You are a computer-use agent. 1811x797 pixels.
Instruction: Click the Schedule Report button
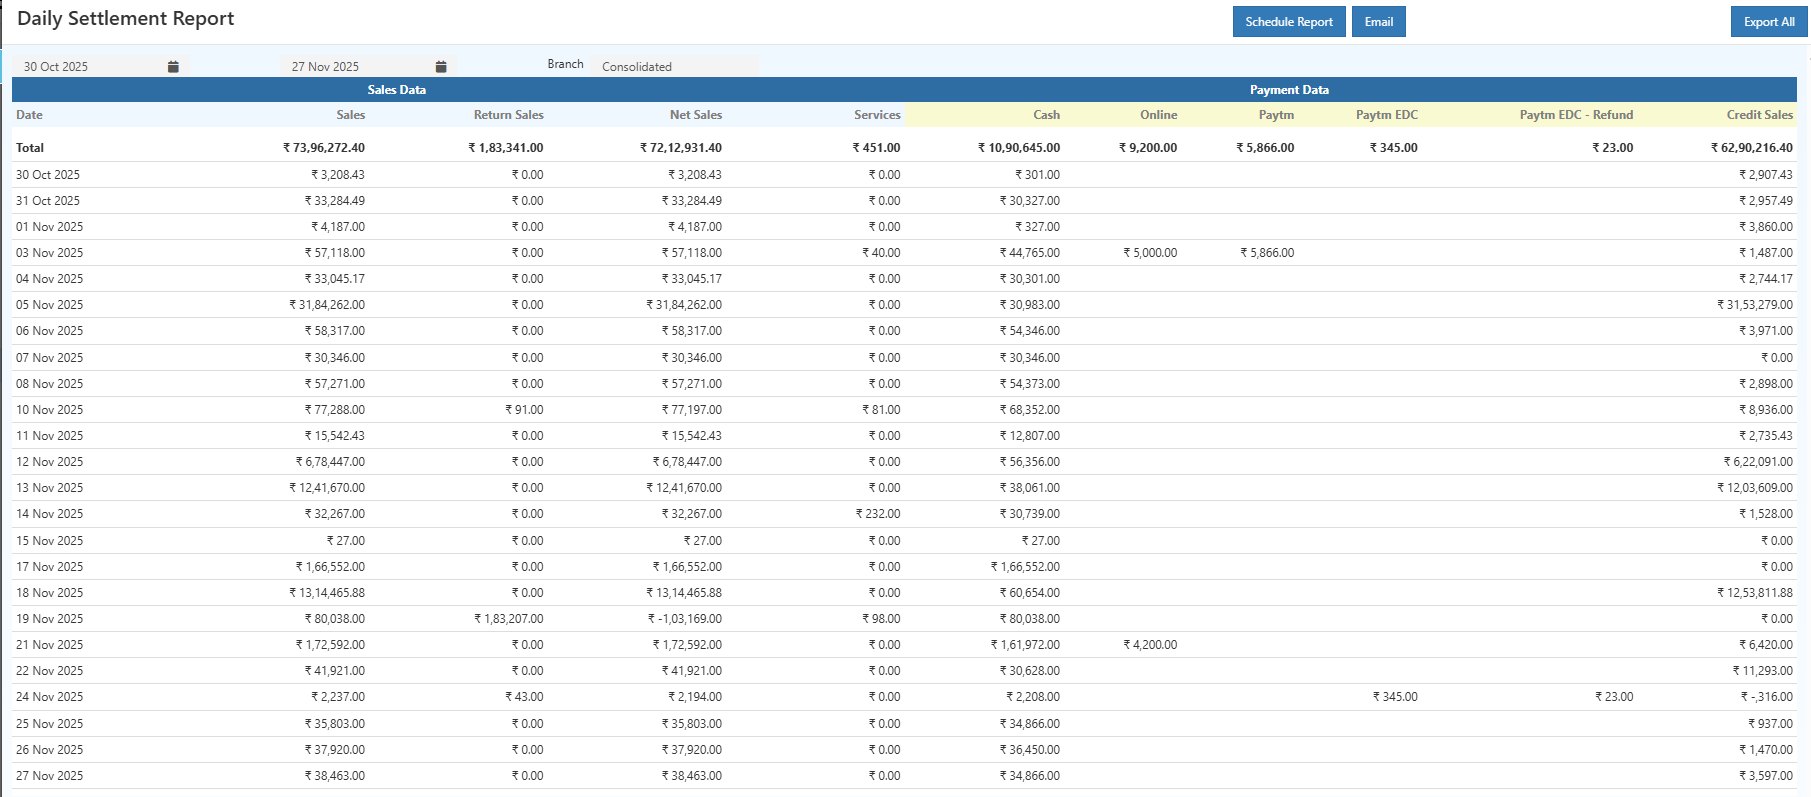click(1288, 22)
